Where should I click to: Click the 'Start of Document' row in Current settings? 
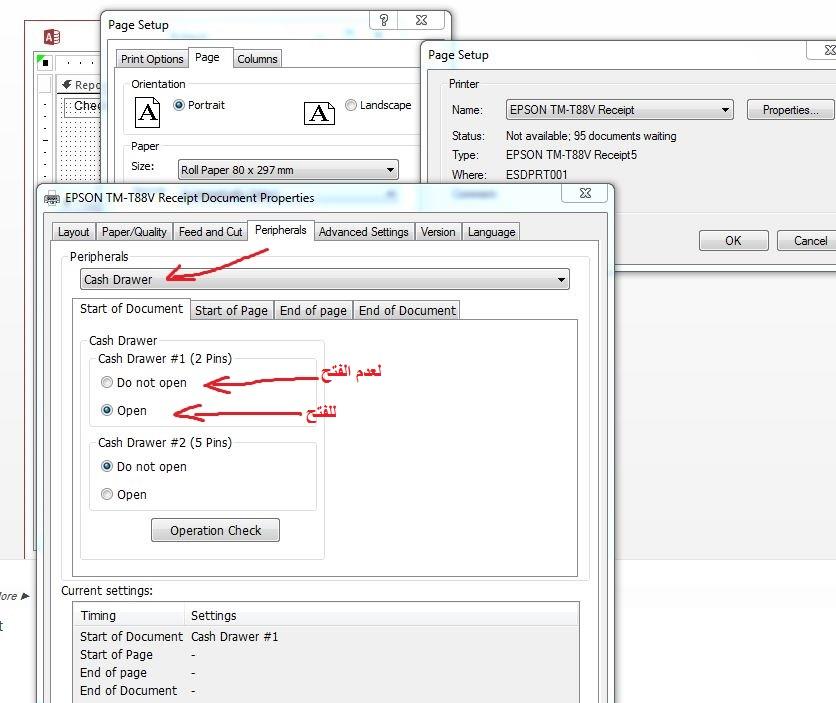tap(326, 637)
